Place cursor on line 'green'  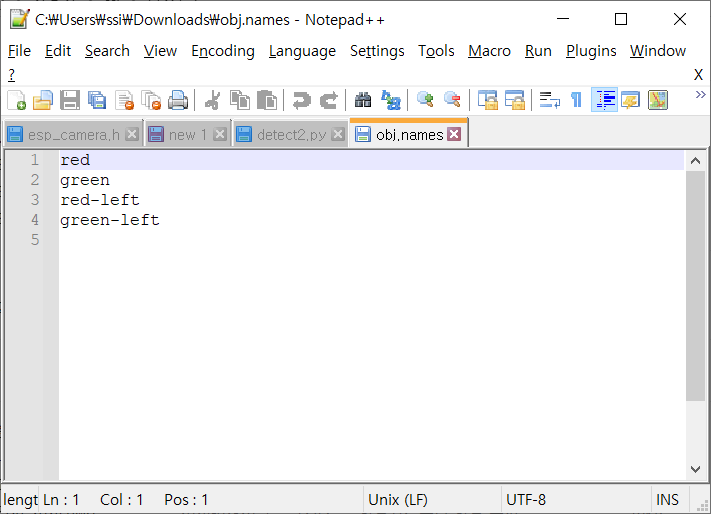click(85, 180)
